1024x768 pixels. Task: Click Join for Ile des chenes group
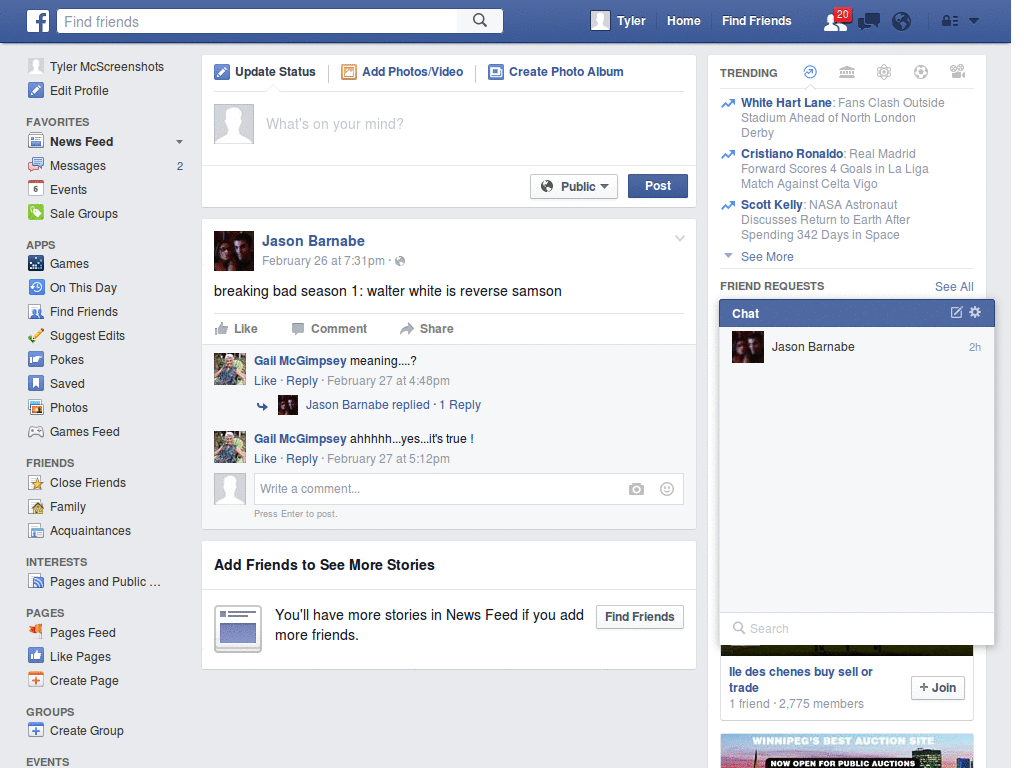coord(938,688)
